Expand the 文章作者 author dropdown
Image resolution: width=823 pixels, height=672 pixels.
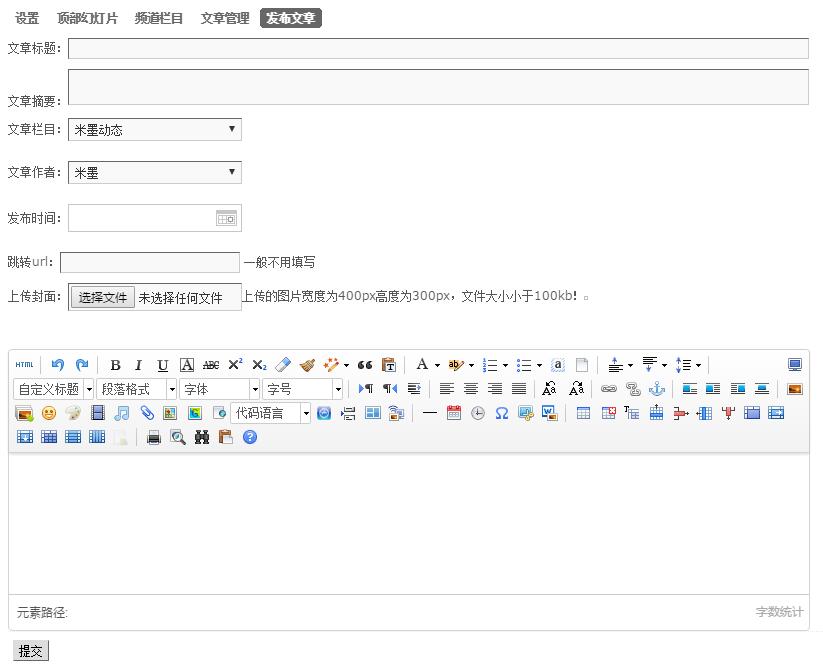click(155, 172)
